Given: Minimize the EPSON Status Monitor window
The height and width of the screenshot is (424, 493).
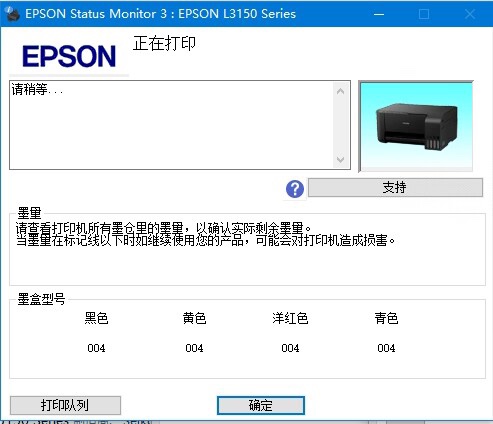Looking at the screenshot, I should pyautogui.click(x=379, y=14).
